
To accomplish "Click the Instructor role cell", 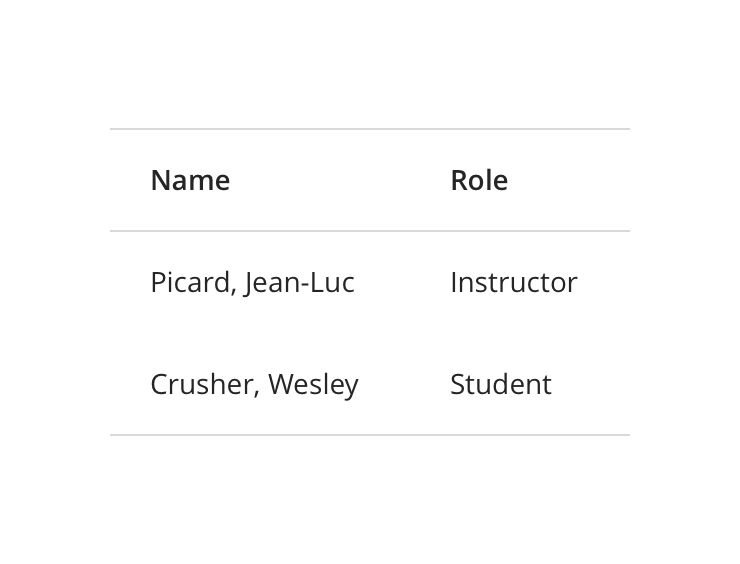I will tap(513, 282).
